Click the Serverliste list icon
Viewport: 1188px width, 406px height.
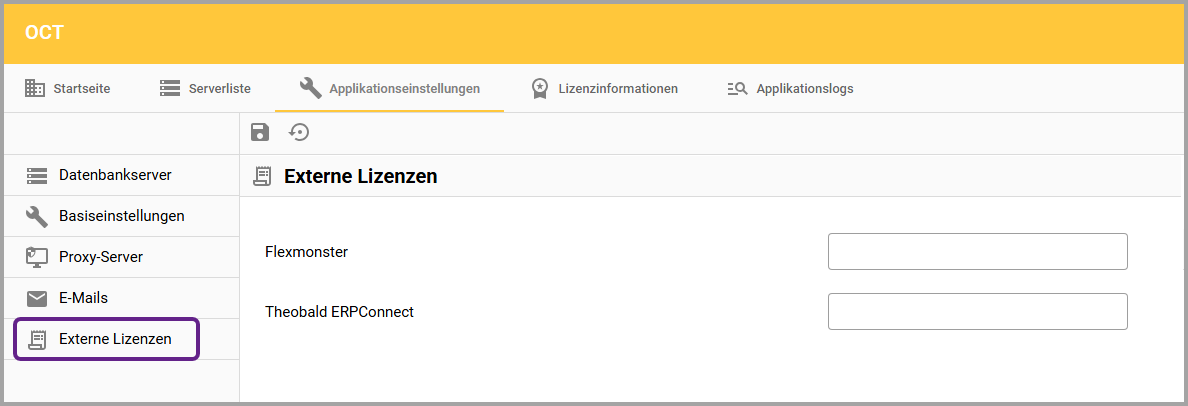coord(170,88)
